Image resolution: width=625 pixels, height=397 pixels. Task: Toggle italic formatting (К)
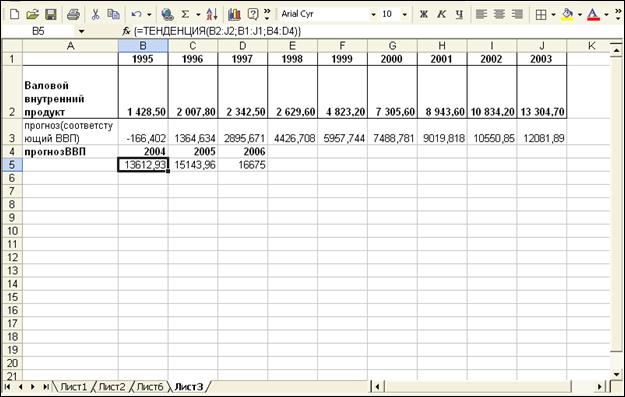(x=441, y=15)
